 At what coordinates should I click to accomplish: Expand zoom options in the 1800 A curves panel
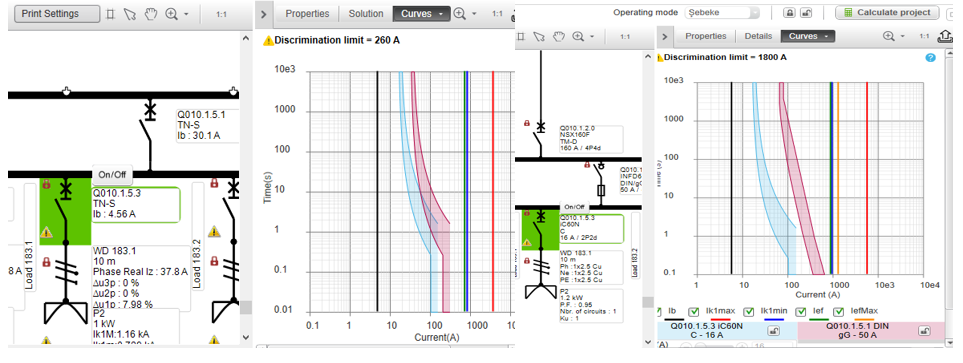[903, 37]
